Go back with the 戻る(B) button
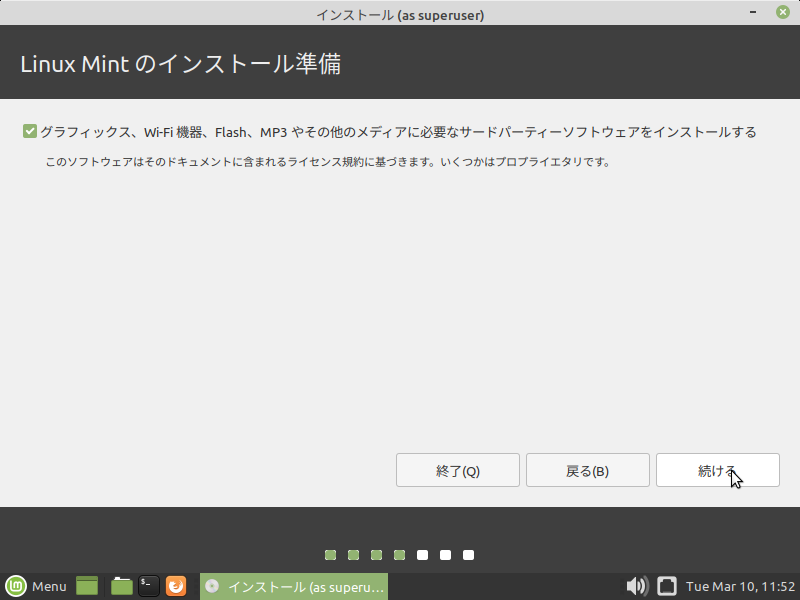The height and width of the screenshot is (600, 800). tap(588, 470)
